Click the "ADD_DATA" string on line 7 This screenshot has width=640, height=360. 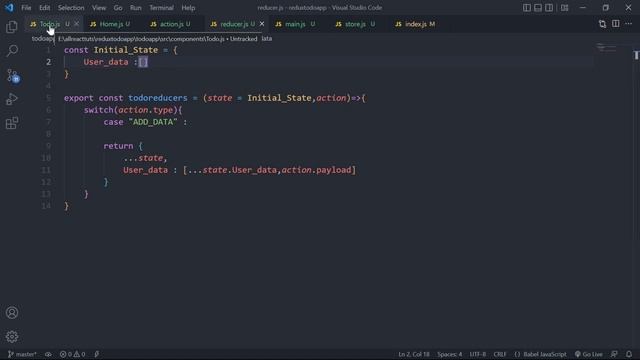tap(153, 122)
